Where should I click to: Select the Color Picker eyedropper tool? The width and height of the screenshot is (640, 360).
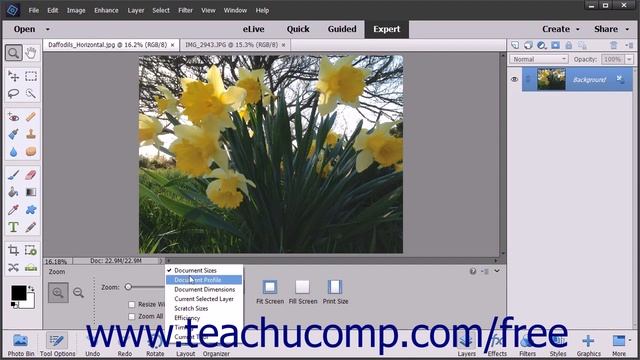tap(13, 210)
